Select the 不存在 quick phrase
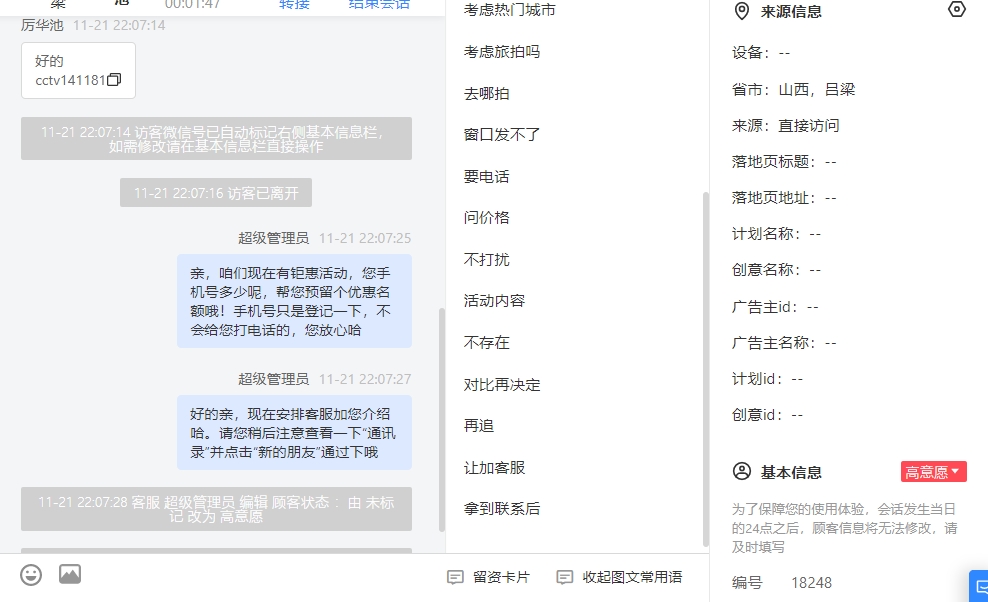Image resolution: width=988 pixels, height=602 pixels. pyautogui.click(x=486, y=342)
